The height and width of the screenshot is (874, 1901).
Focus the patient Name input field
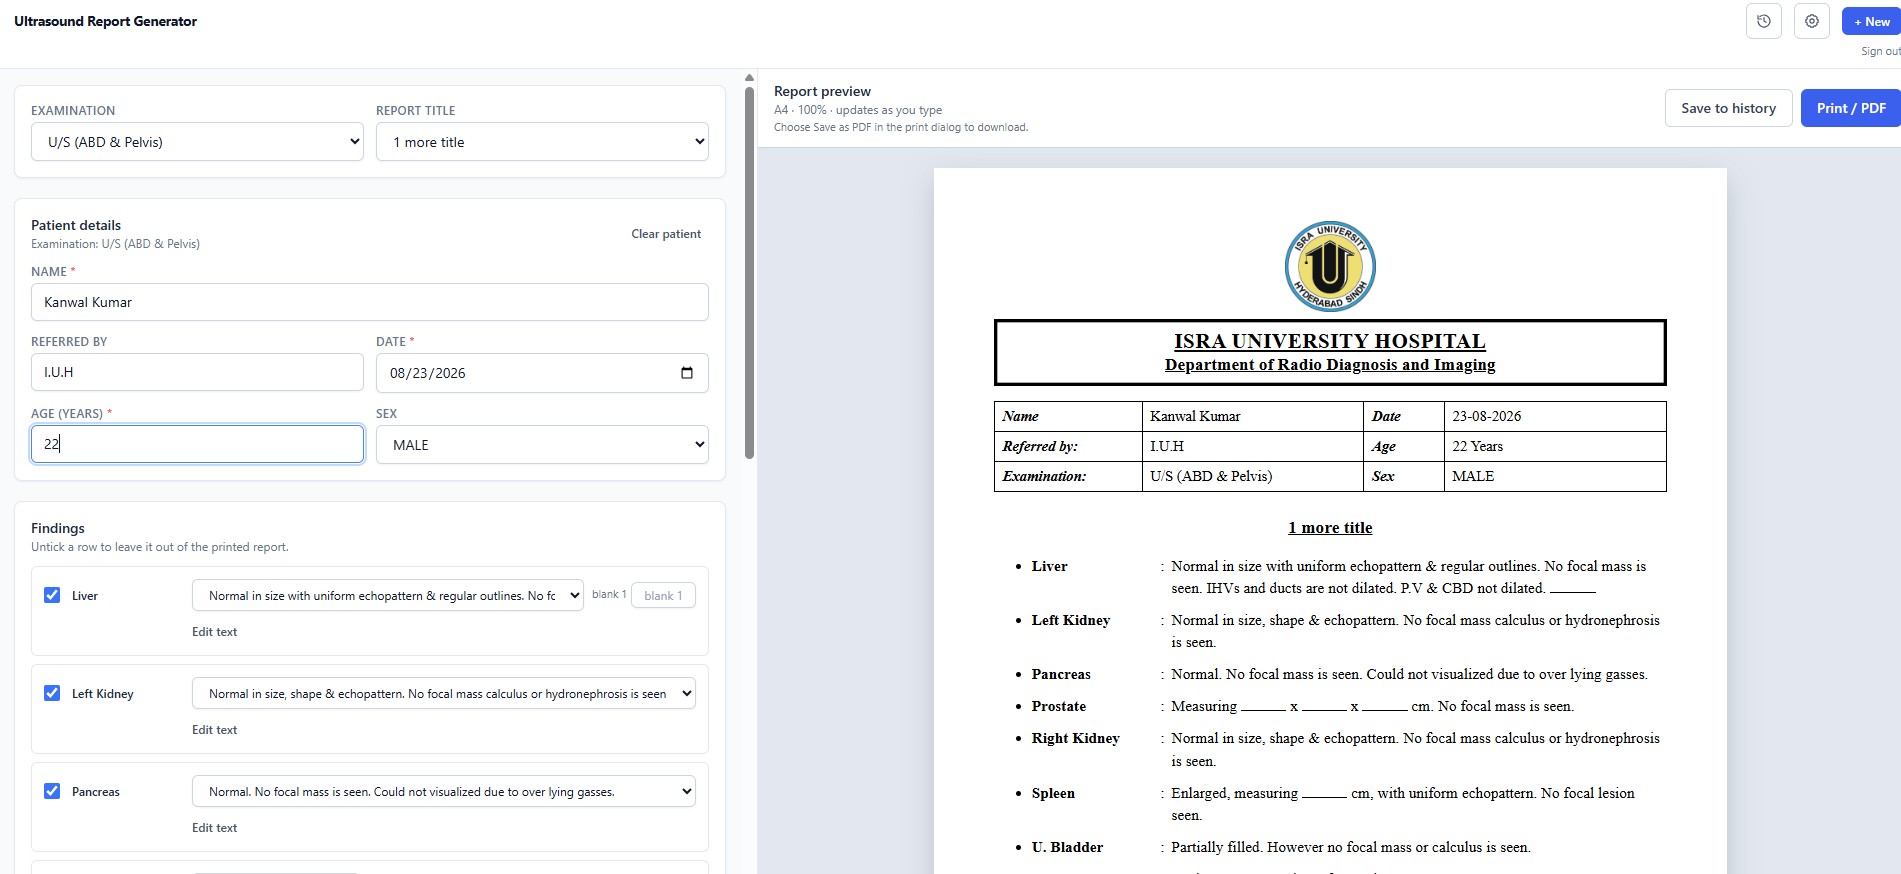(370, 302)
